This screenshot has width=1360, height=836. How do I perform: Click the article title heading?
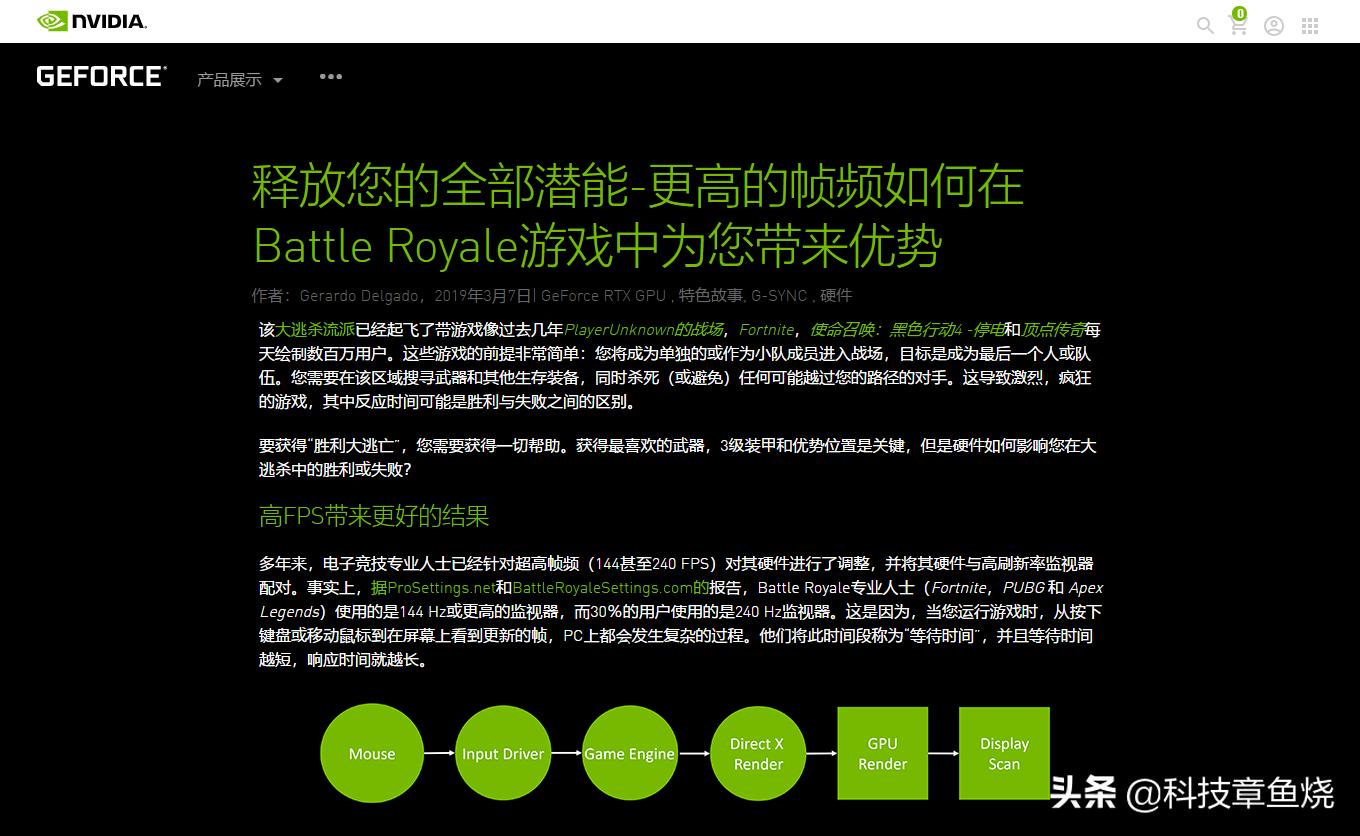tap(638, 217)
